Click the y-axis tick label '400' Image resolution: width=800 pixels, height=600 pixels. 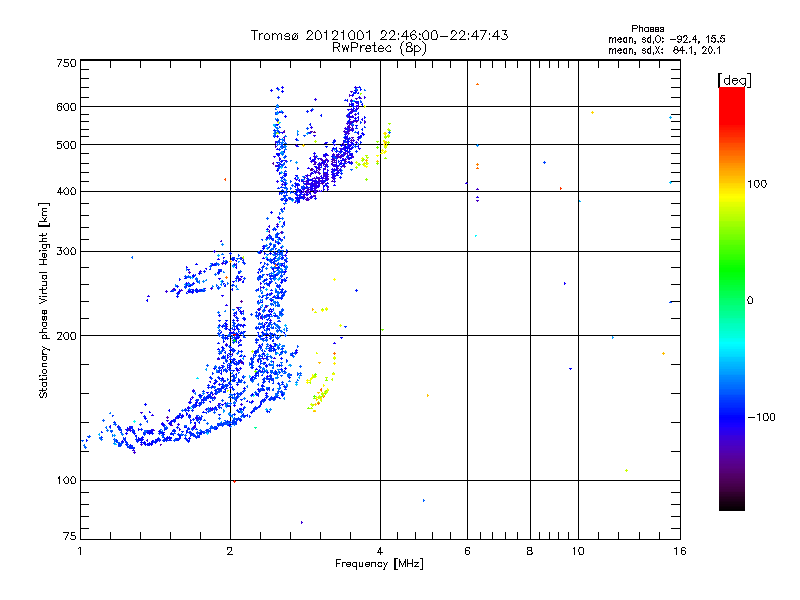(x=66, y=192)
